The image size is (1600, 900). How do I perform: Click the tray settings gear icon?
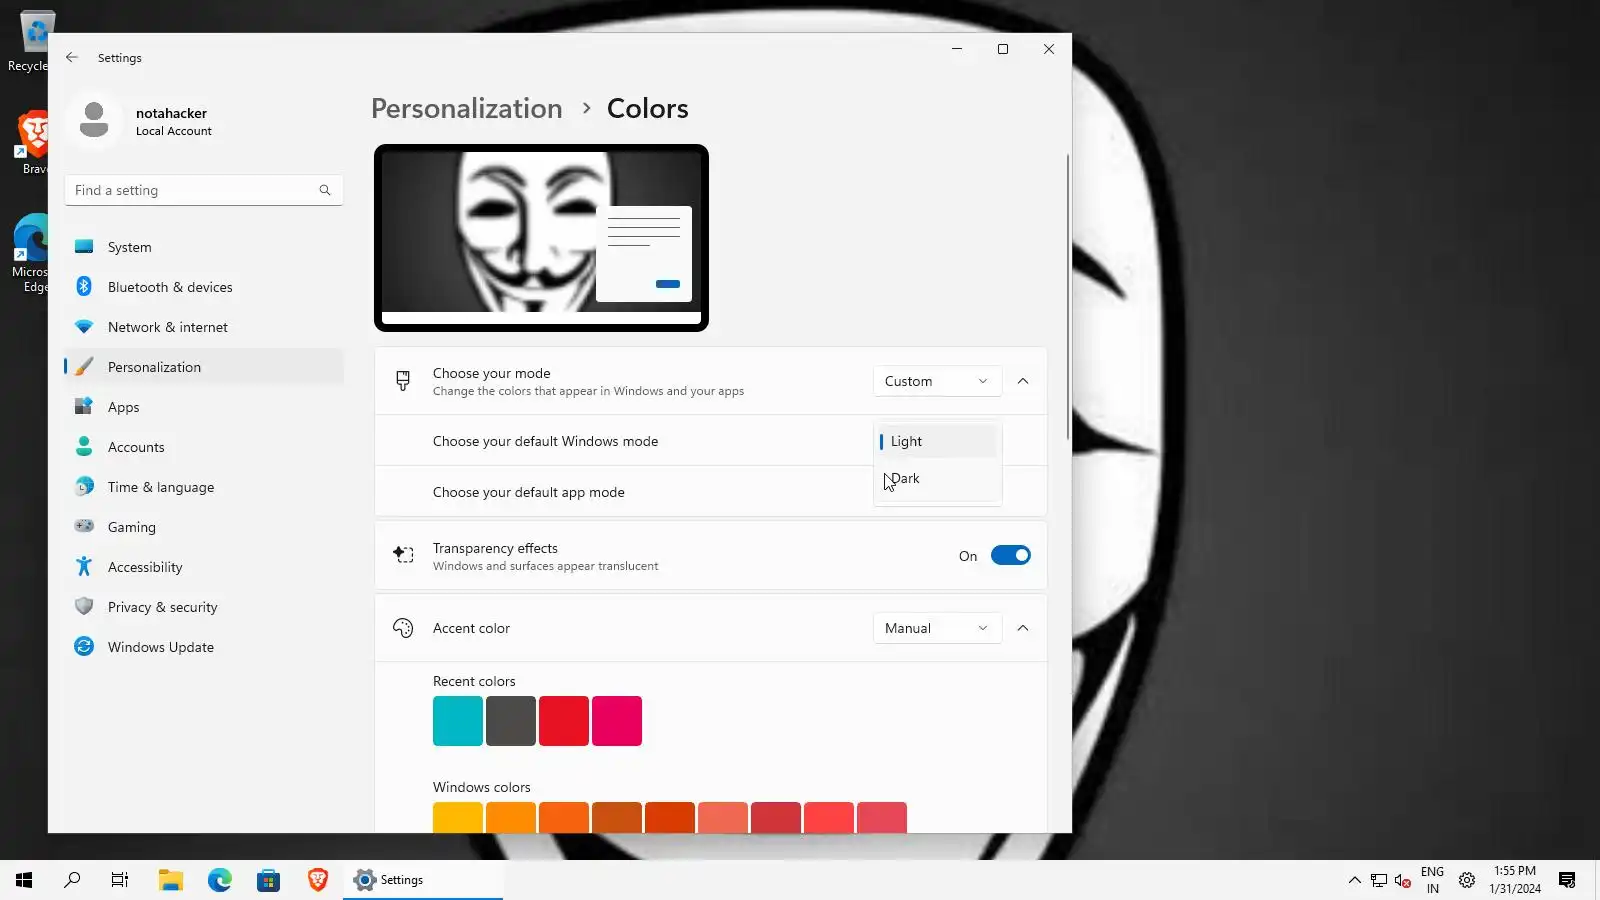(1467, 880)
